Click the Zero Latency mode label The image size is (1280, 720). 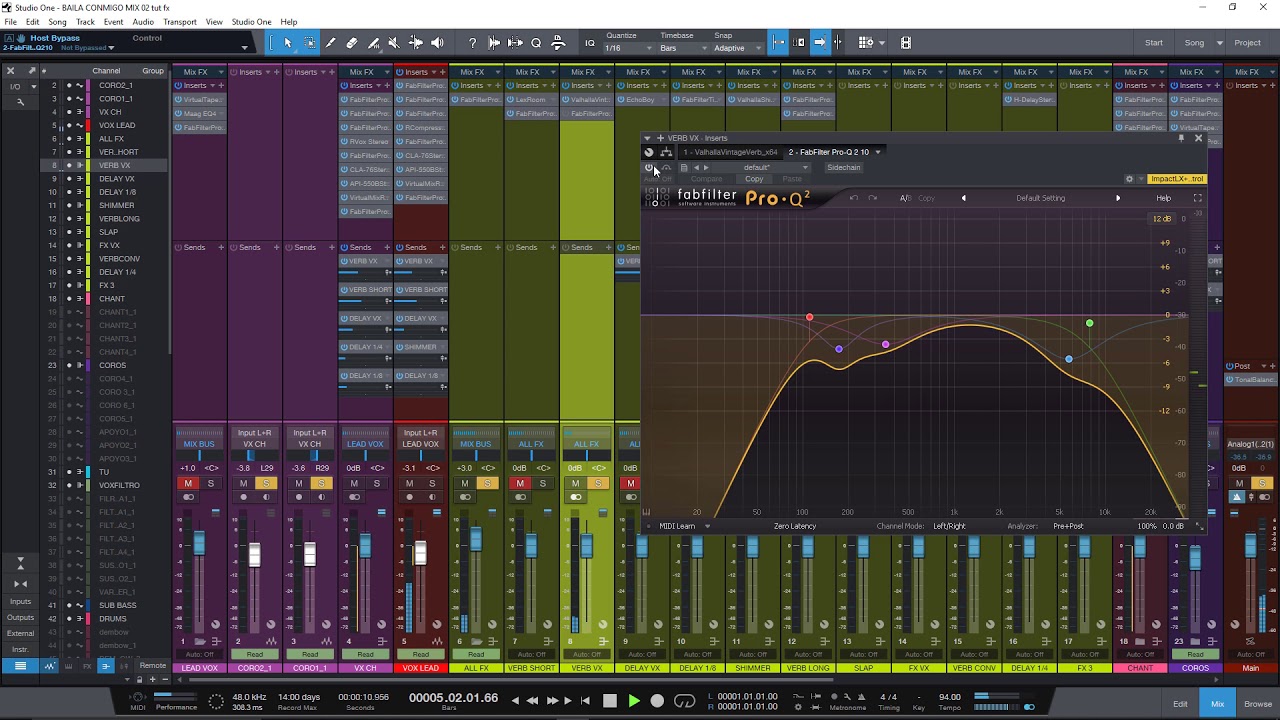click(794, 526)
